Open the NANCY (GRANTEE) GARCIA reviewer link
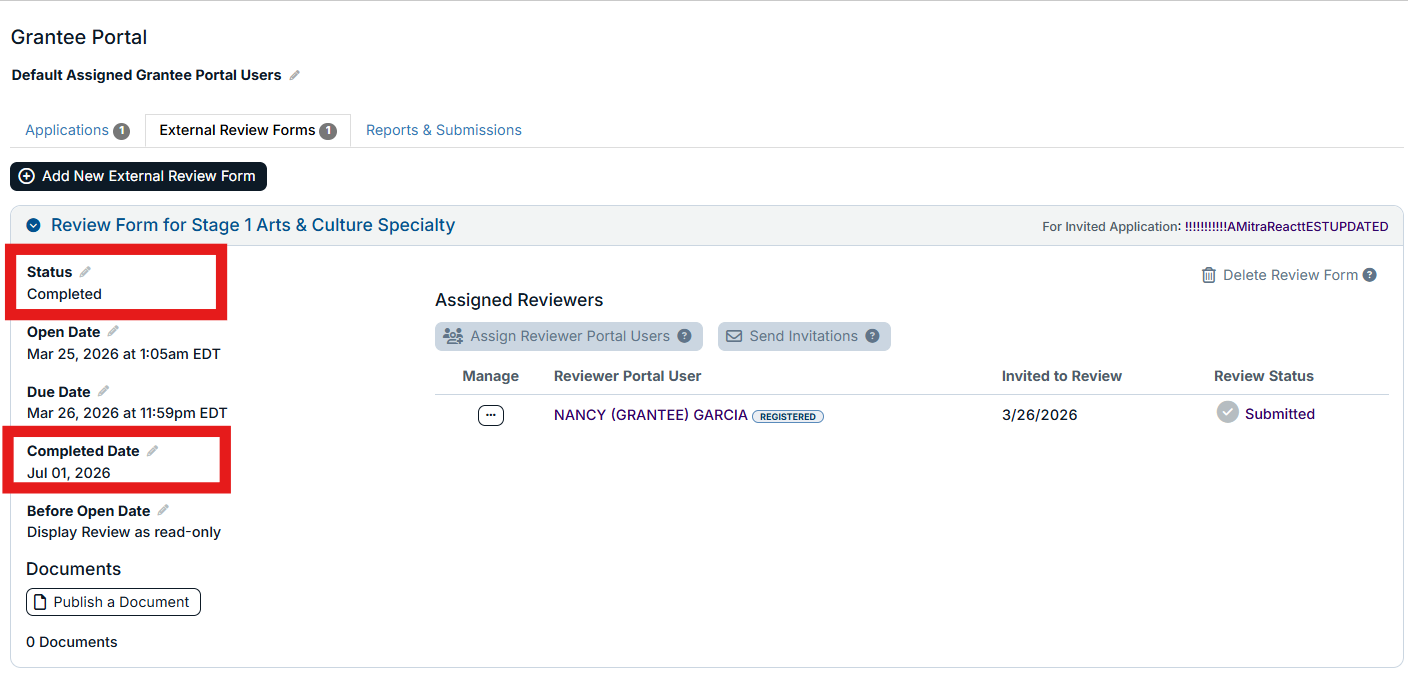The width and height of the screenshot is (1408, 682). pos(651,415)
